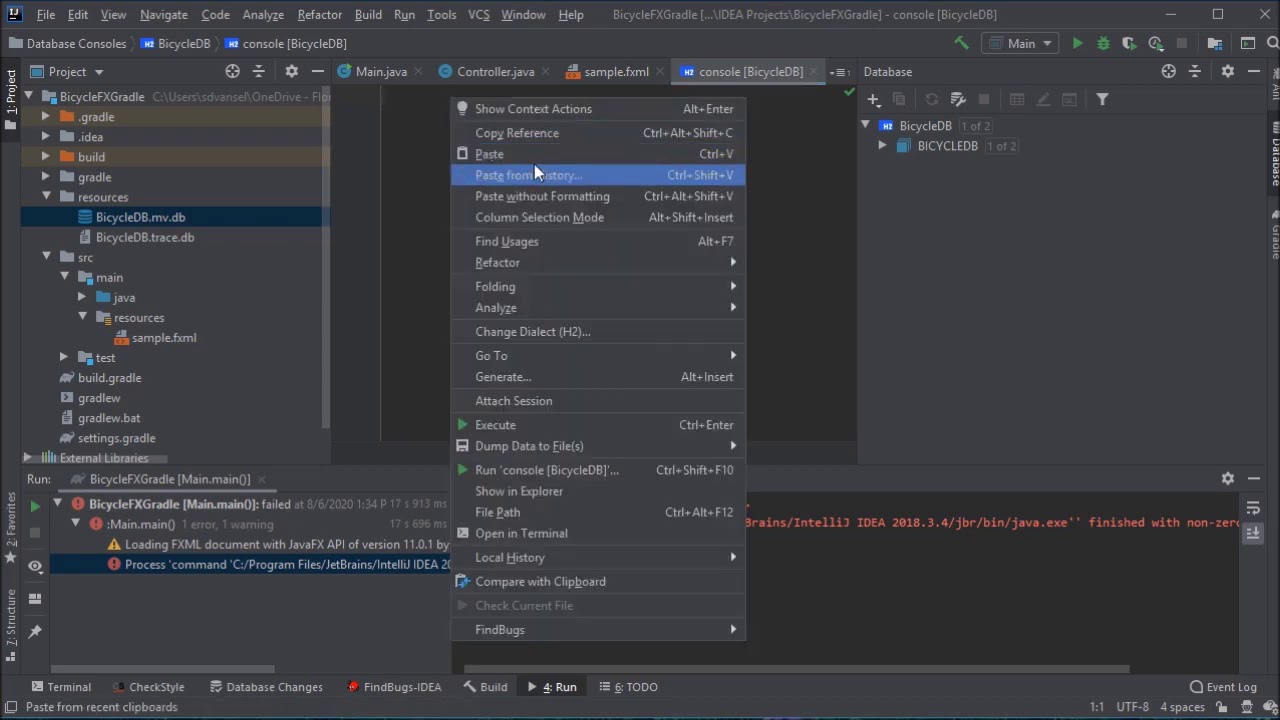Click the Project Structure folder icon
The image size is (1280, 720).
(x=1215, y=43)
